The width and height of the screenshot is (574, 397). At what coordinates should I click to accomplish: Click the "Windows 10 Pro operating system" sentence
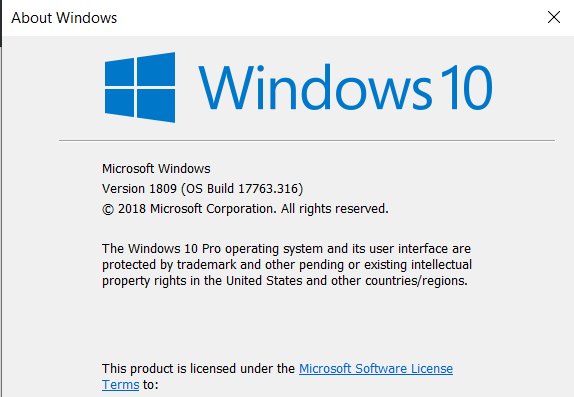[x=286, y=249]
